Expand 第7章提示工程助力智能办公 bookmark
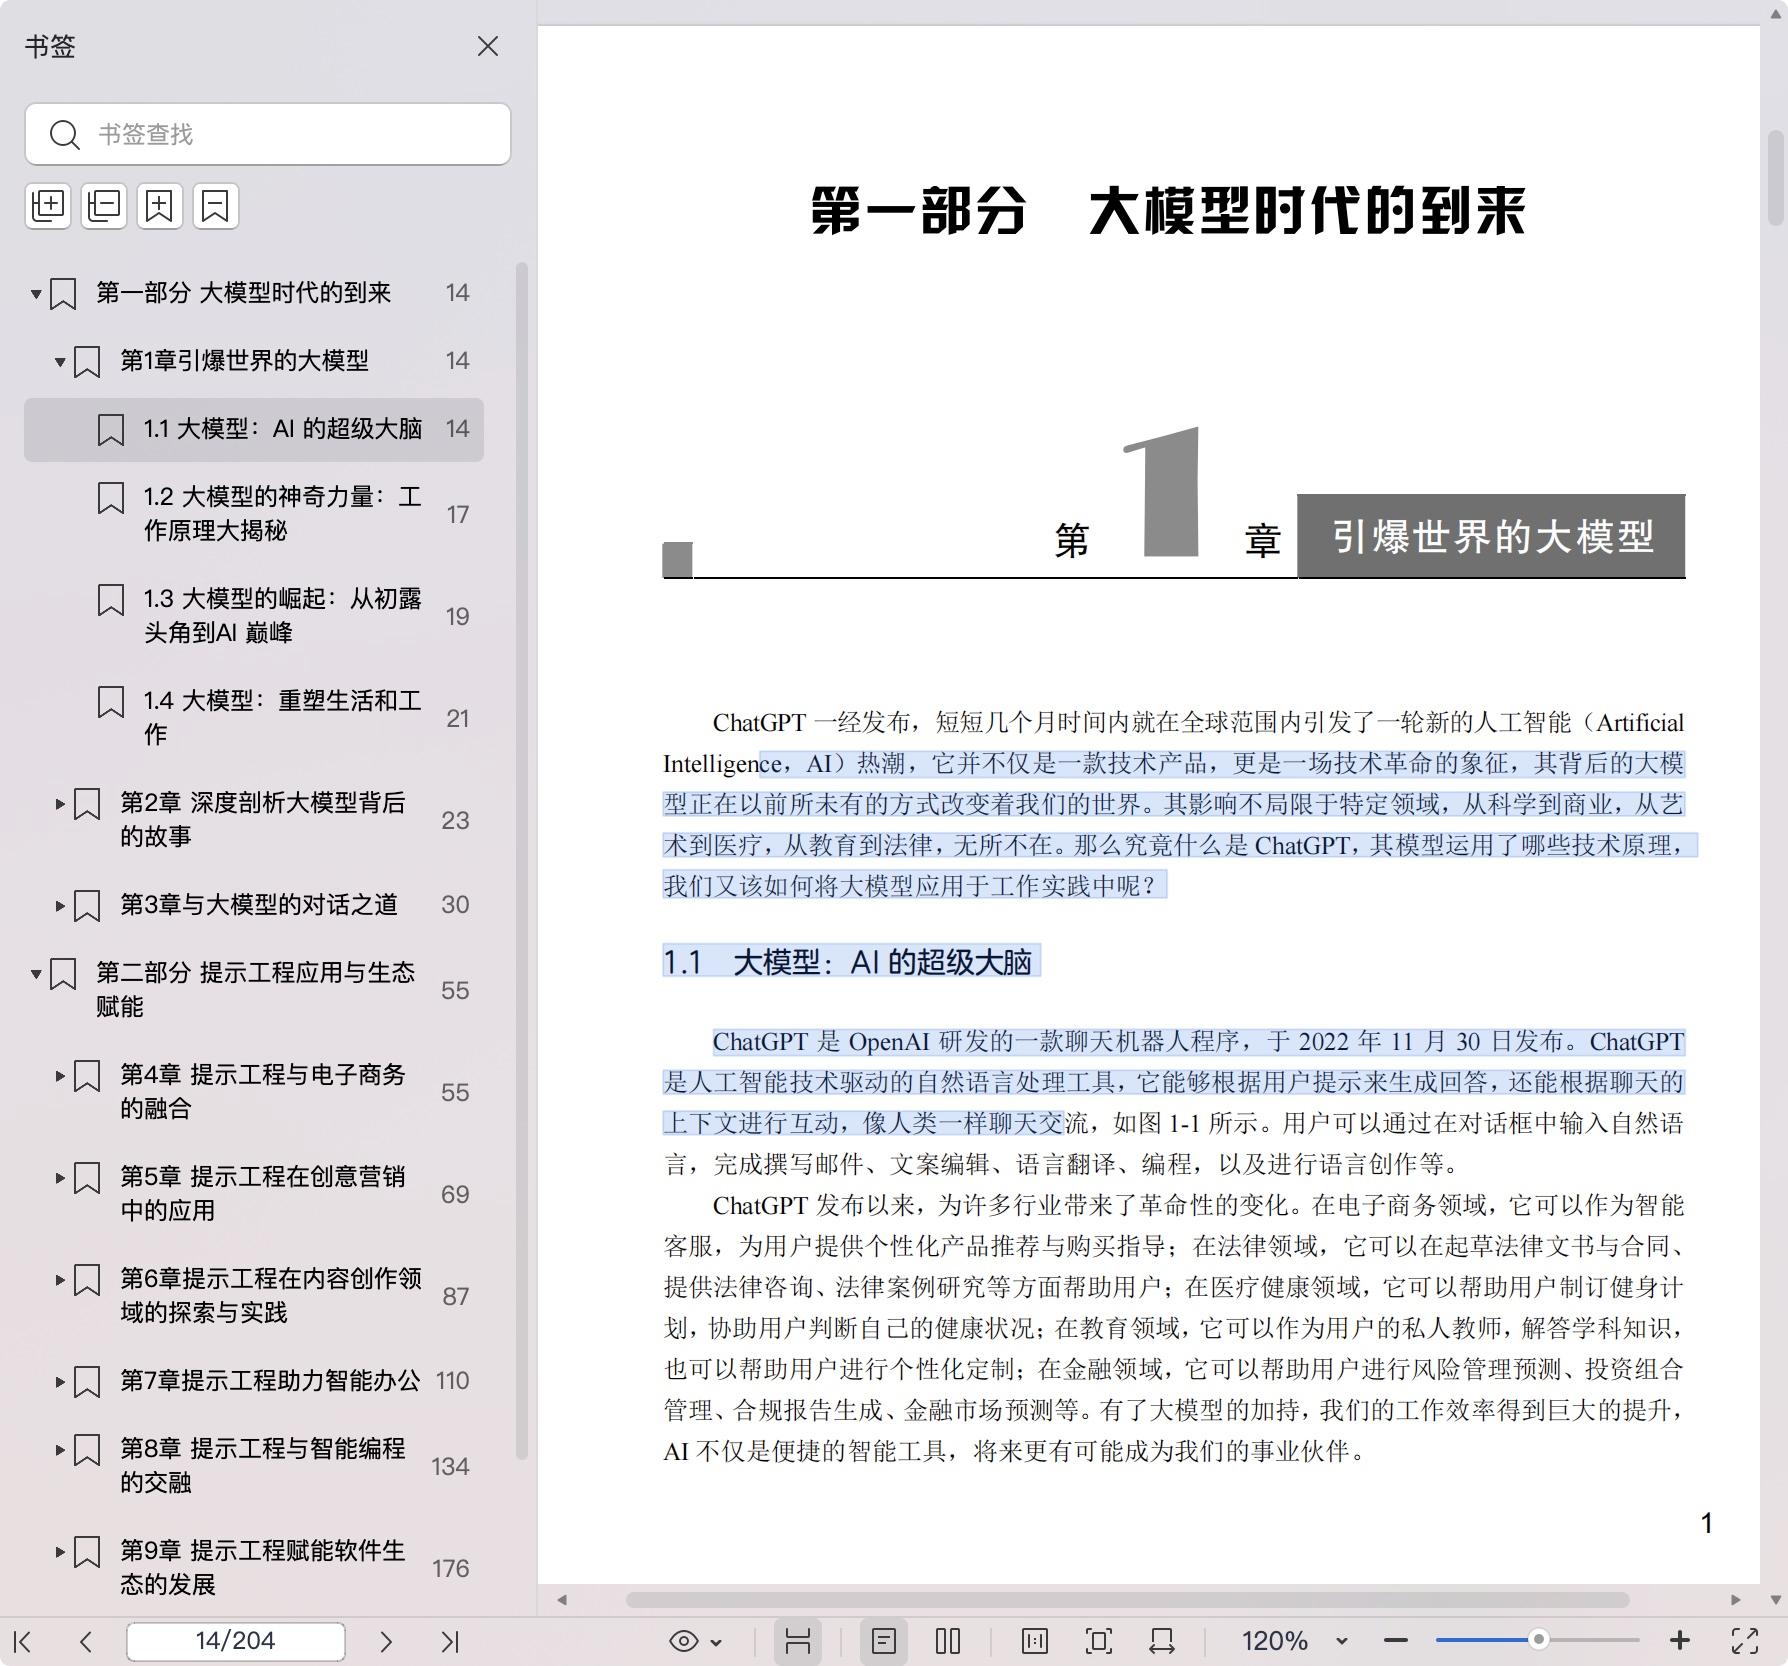Image resolution: width=1788 pixels, height=1666 pixels. coord(60,1381)
